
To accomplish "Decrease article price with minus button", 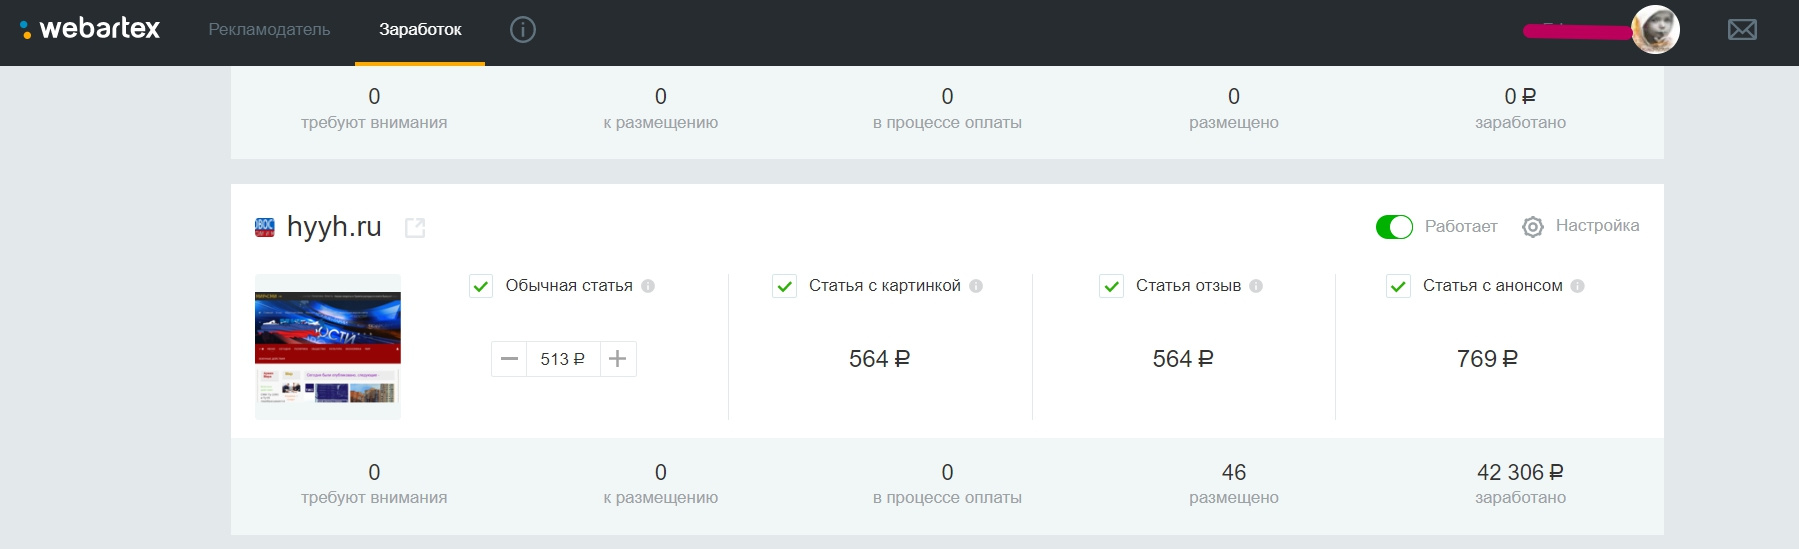I will 510,359.
